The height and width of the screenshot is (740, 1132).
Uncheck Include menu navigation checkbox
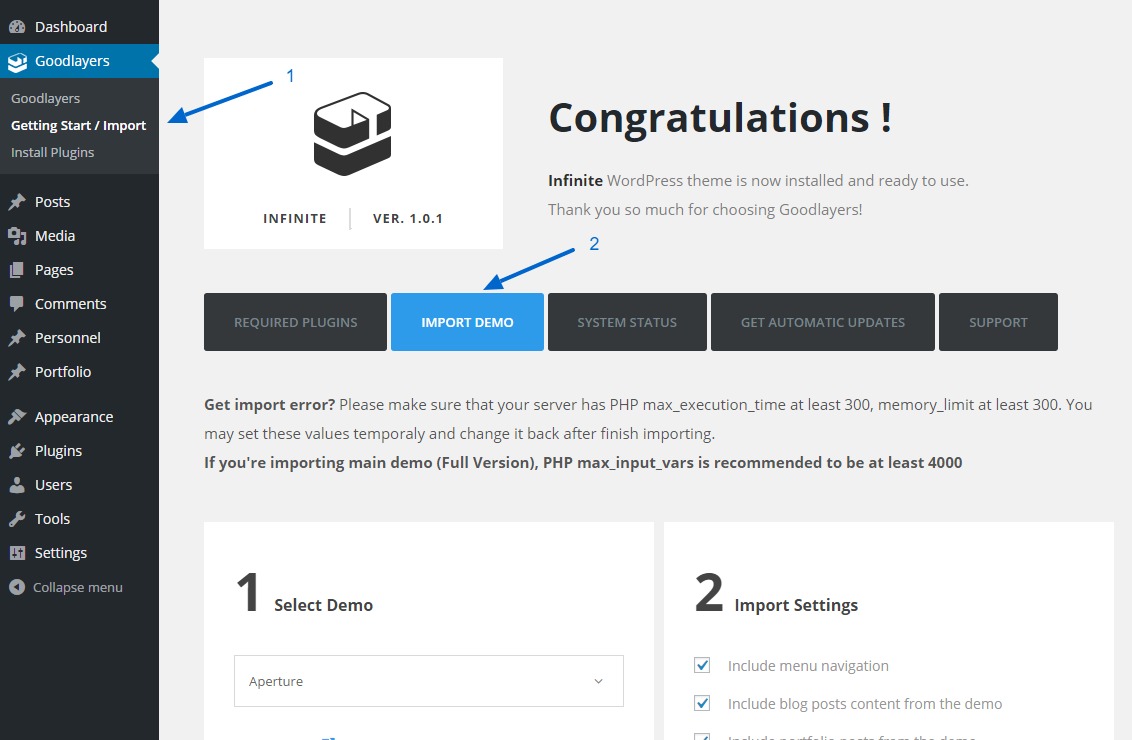[x=702, y=666]
